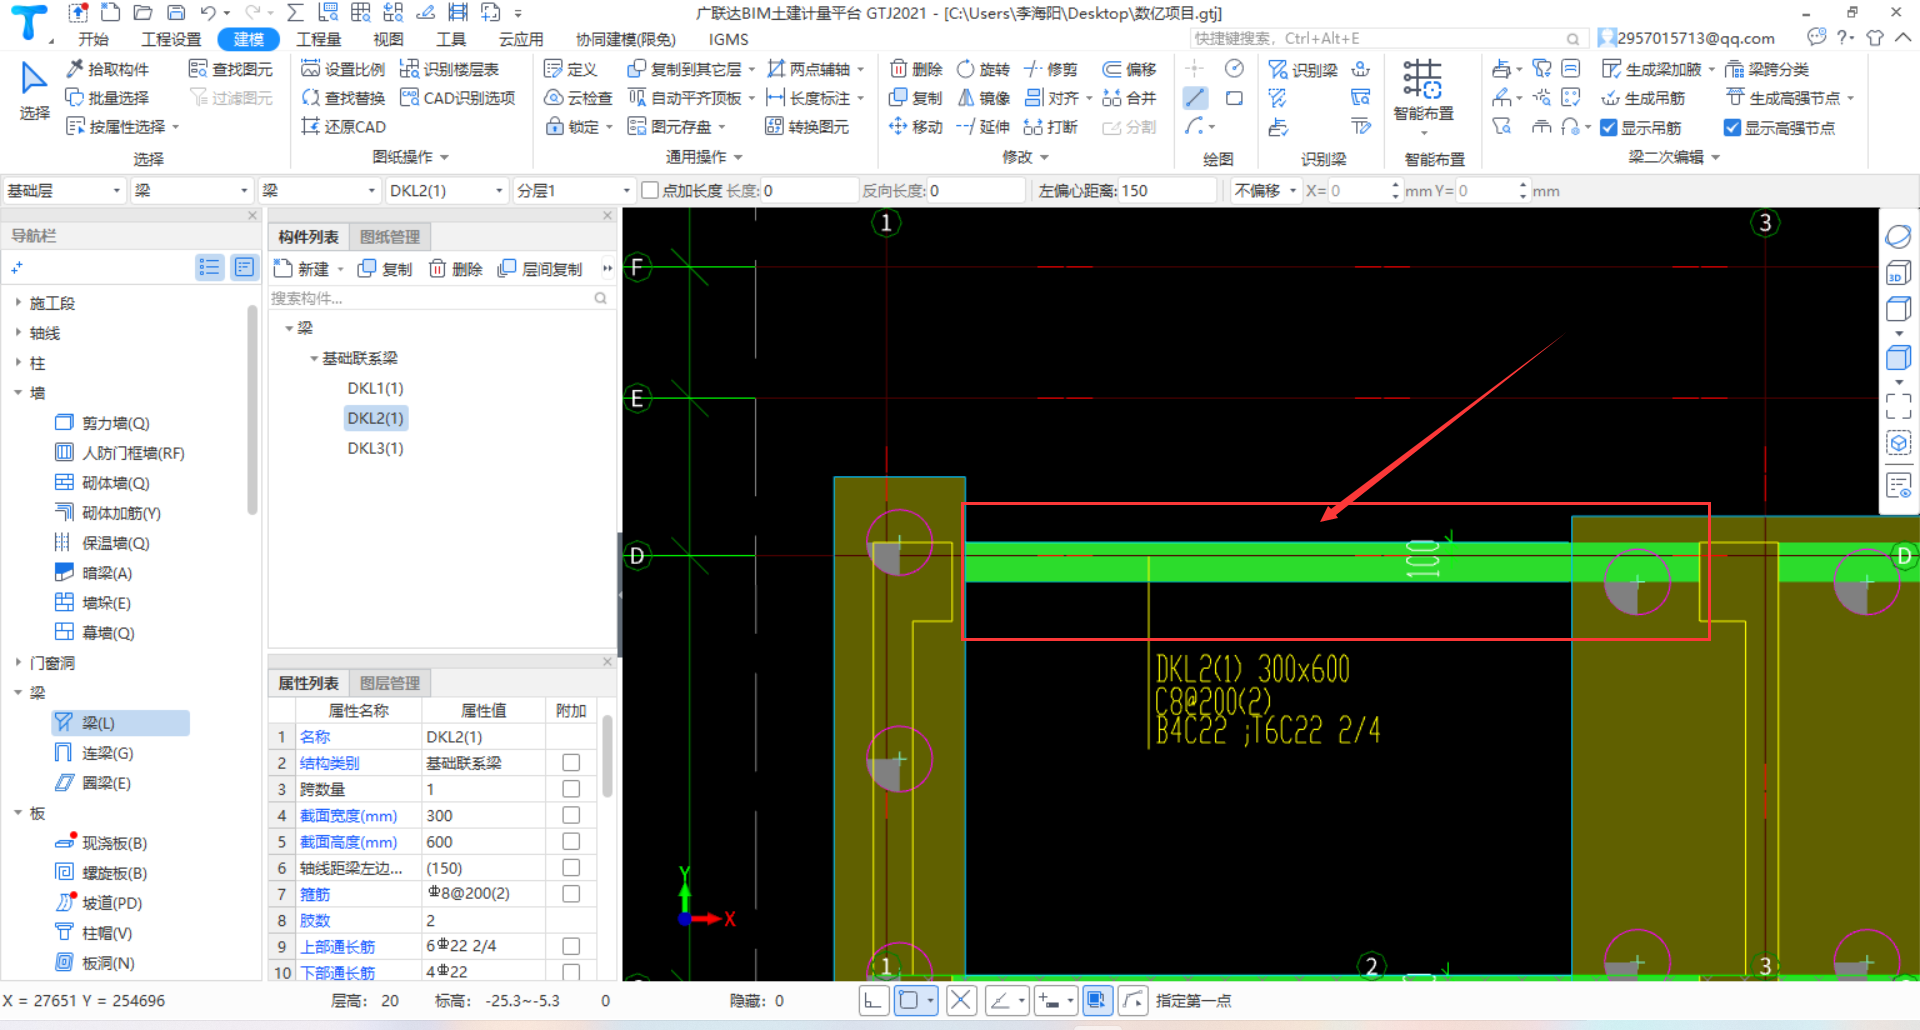Switch to the 图纸管理 tab
This screenshot has height=1030, width=1920.
click(x=390, y=237)
